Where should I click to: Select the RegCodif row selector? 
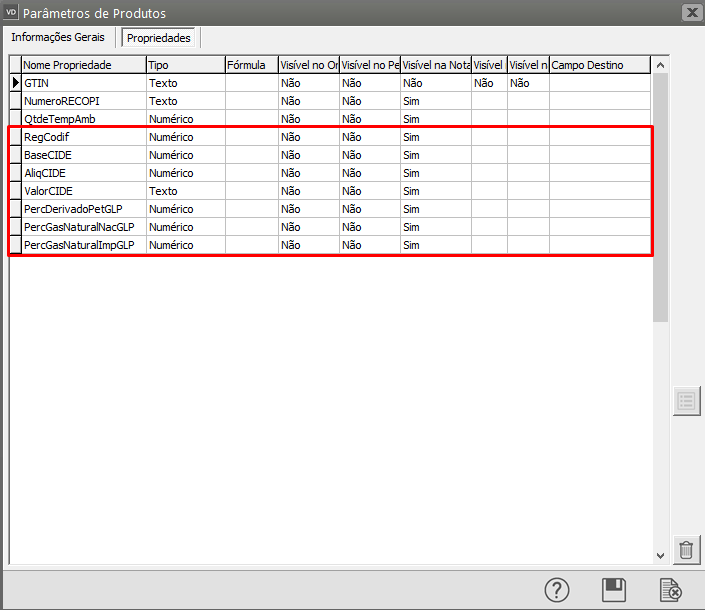(16, 137)
